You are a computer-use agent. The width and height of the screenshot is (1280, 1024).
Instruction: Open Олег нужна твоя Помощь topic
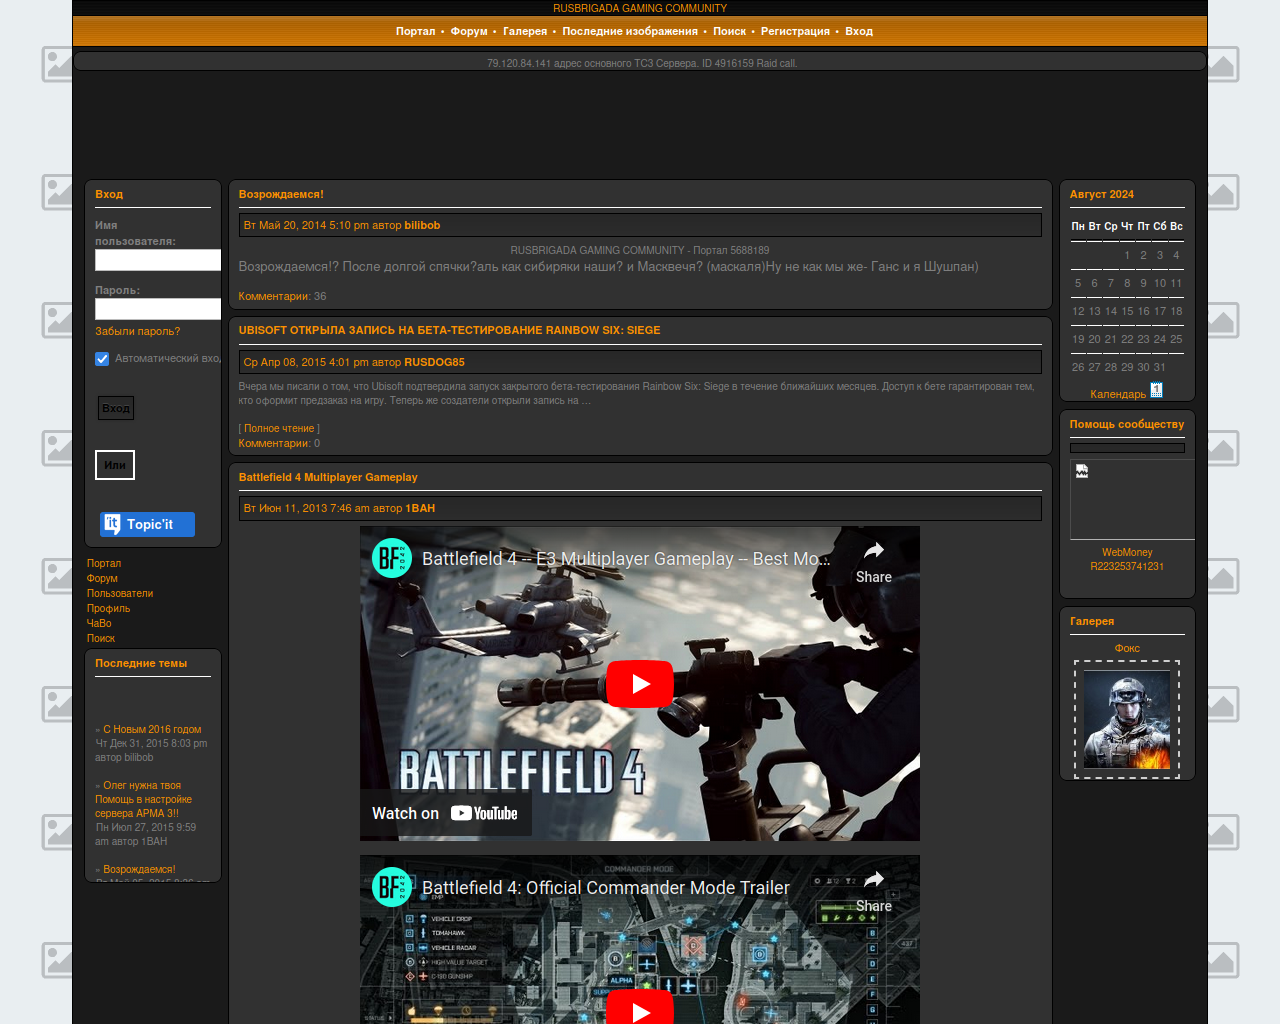click(143, 799)
